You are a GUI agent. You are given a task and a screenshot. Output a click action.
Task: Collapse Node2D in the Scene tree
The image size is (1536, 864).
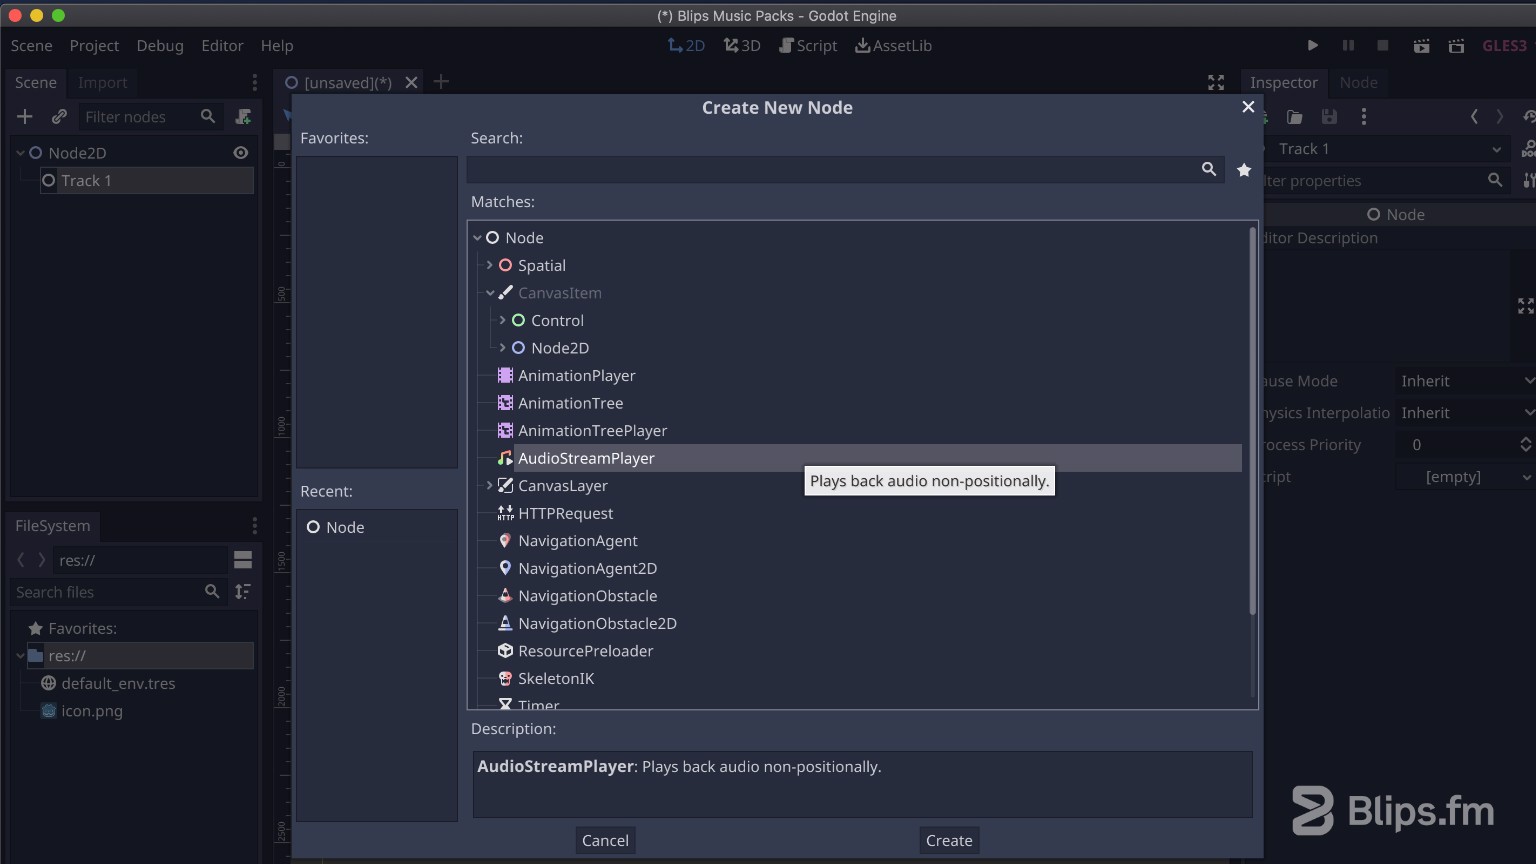[20, 153]
